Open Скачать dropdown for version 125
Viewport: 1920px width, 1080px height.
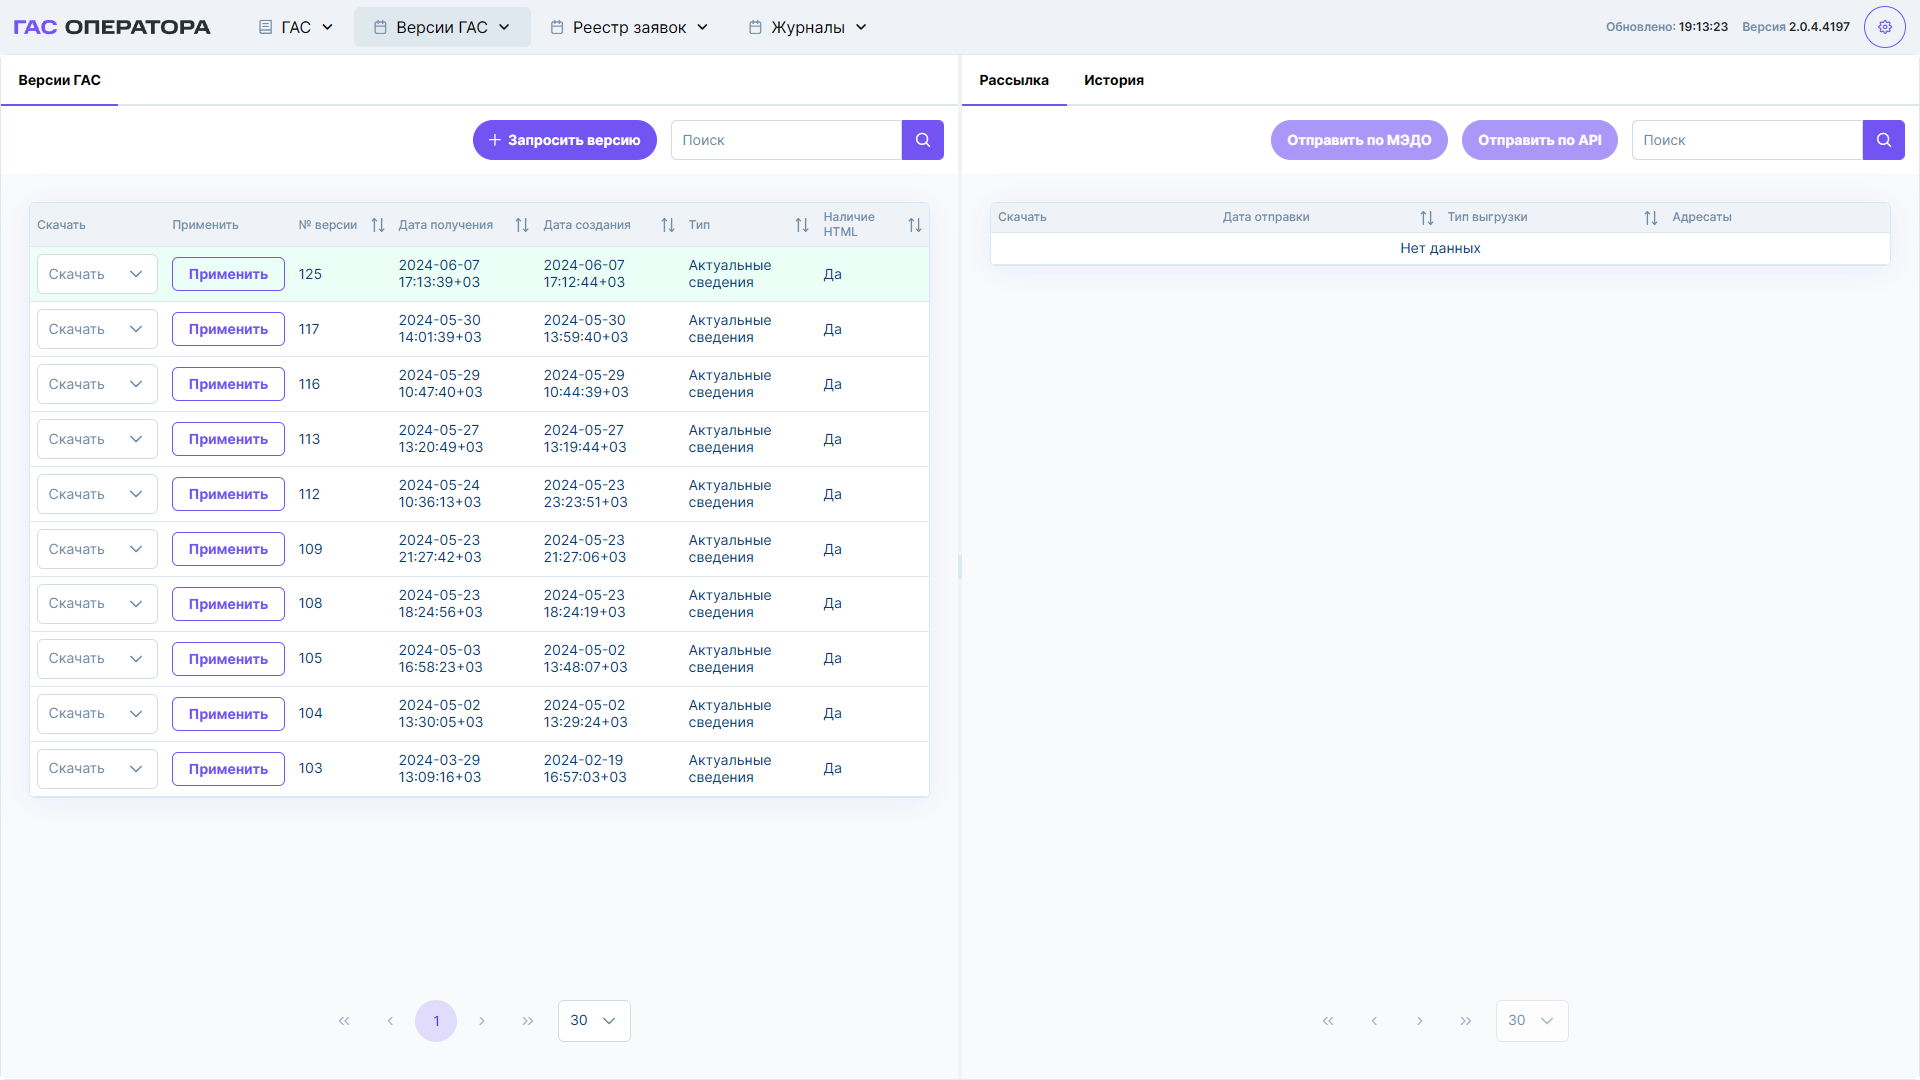tap(97, 274)
